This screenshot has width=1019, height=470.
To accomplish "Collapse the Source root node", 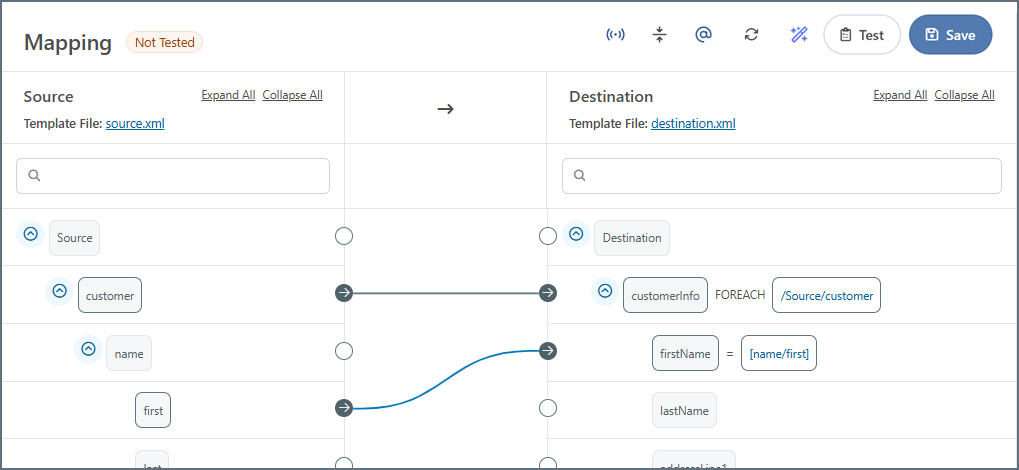I will click(x=30, y=234).
